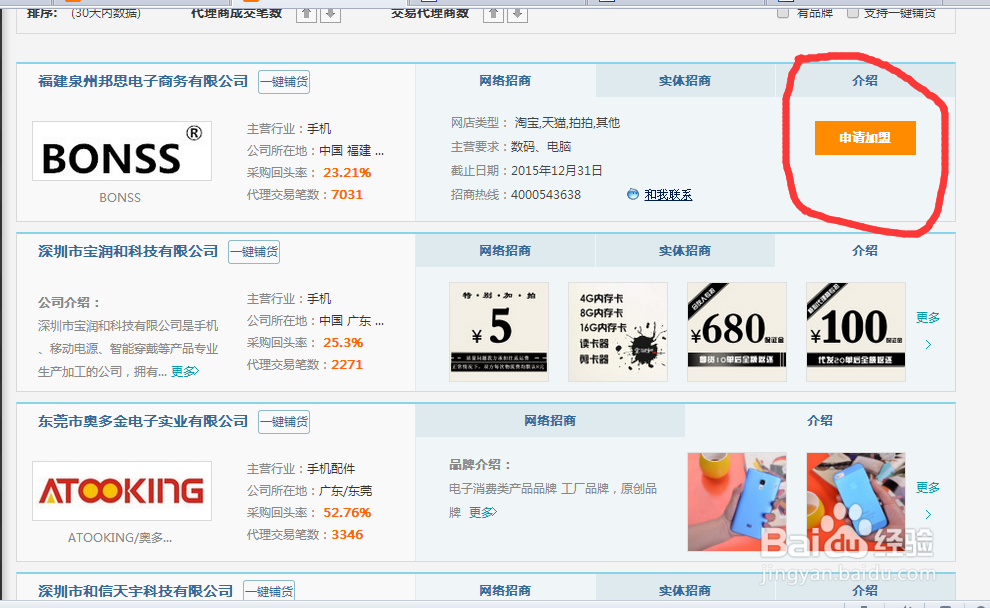
Task: Sort trading agent count ascending arrow
Action: (493, 14)
